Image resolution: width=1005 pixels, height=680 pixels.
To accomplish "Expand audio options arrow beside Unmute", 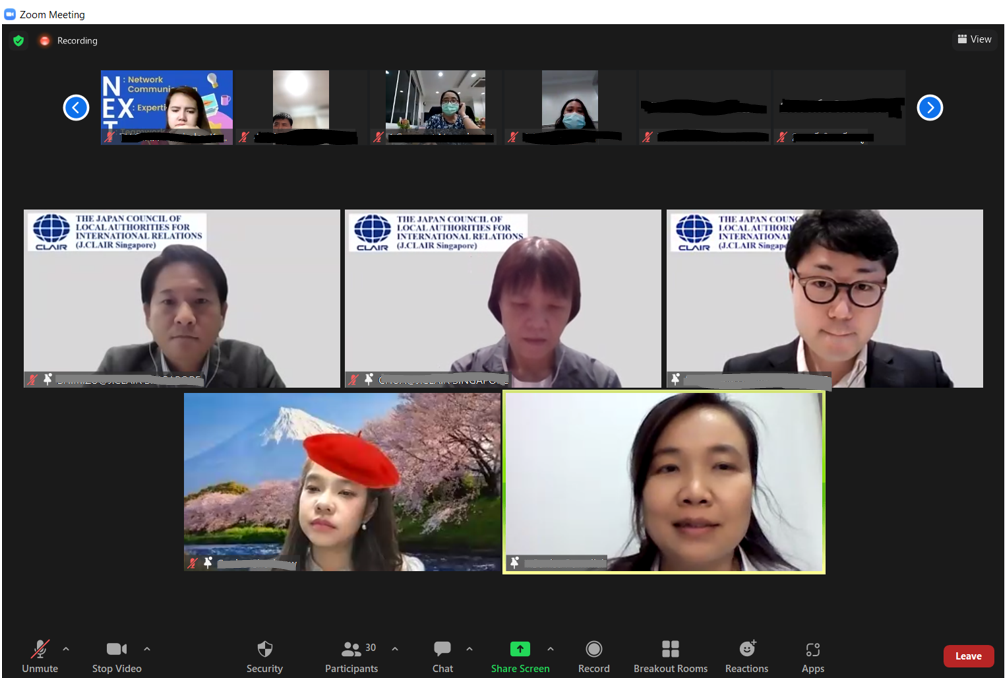I will [66, 648].
